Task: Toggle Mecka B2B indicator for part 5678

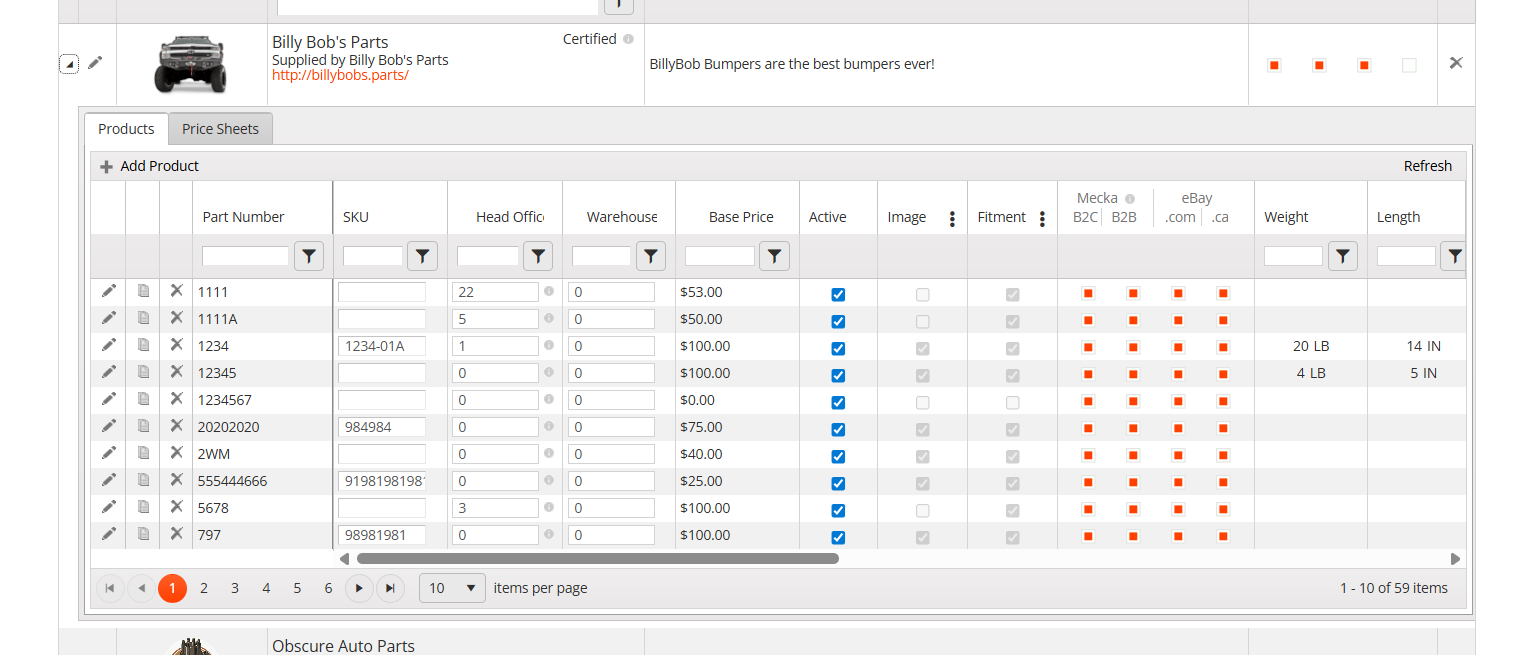Action: coord(1133,509)
